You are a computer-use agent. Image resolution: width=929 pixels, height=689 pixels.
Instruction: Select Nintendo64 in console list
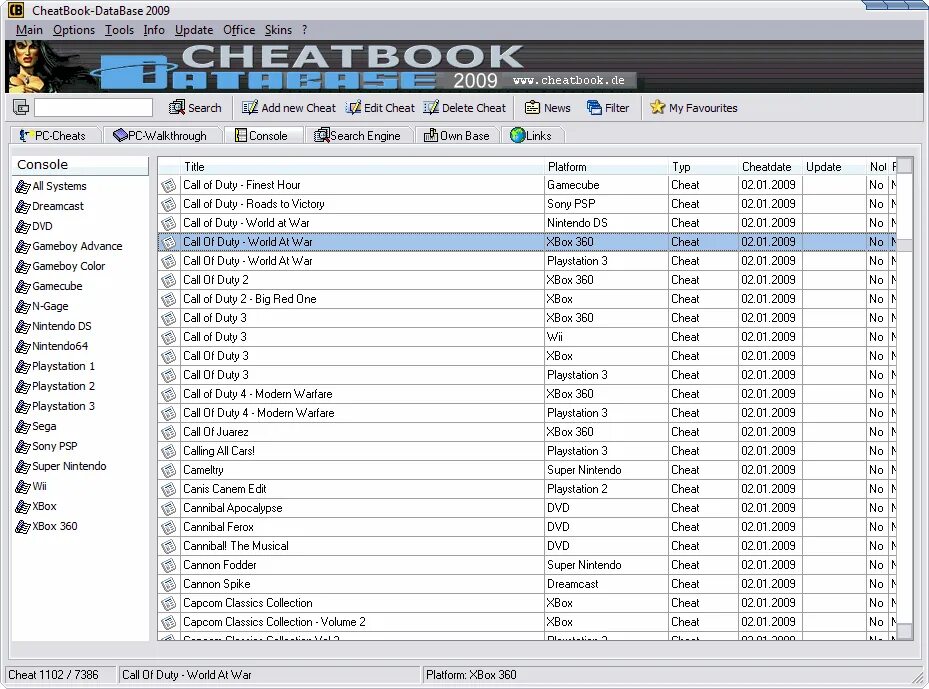pyautogui.click(x=52, y=346)
